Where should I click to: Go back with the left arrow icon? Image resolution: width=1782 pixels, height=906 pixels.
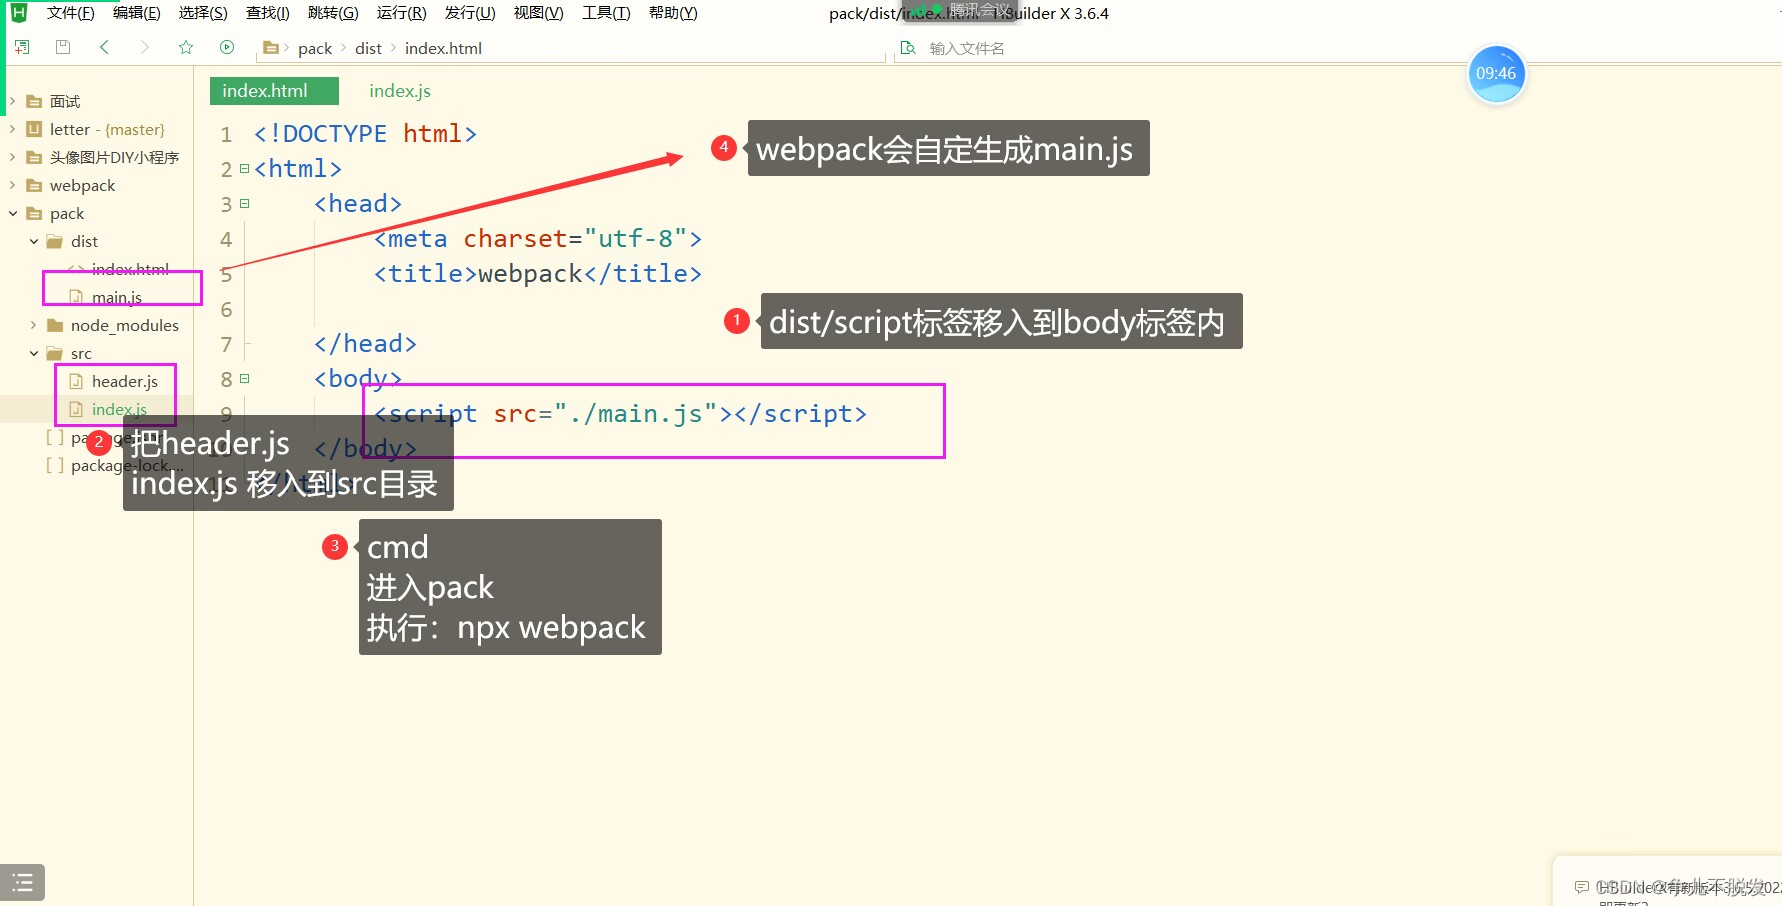[x=104, y=47]
